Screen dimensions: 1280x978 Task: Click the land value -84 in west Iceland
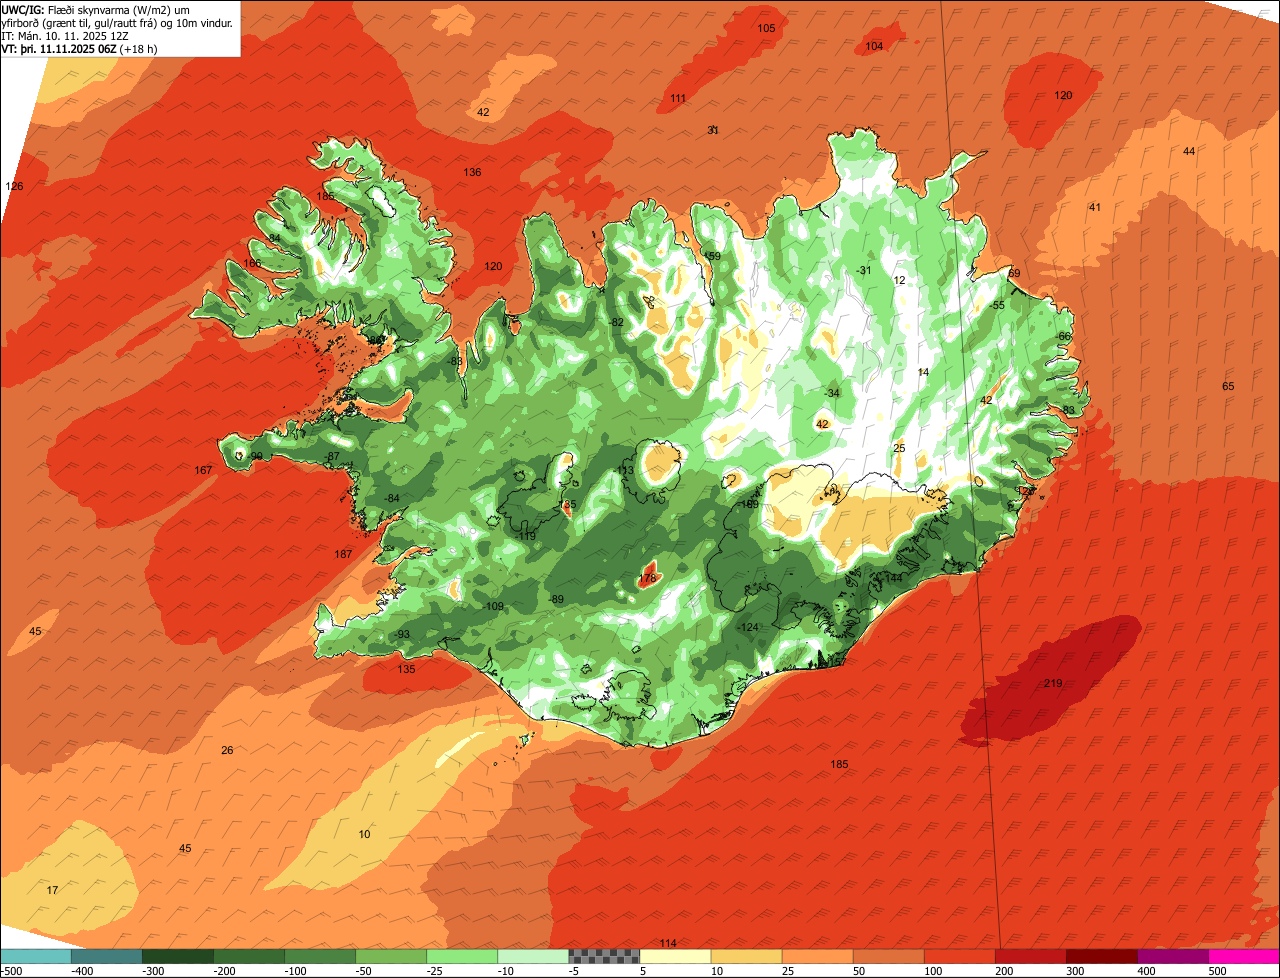coord(392,498)
